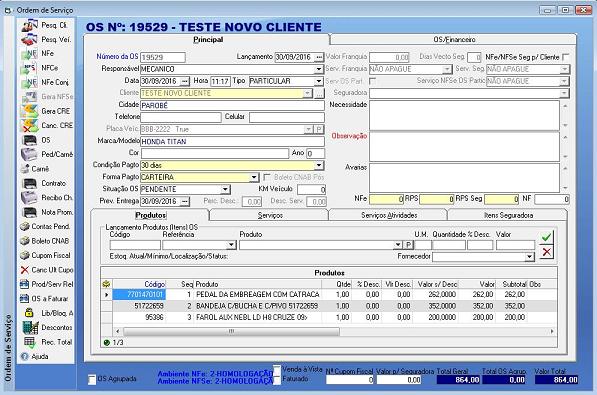Viewport: 597px width, 395px height.
Task: Open Descontos calculator icon
Action: 30,328
